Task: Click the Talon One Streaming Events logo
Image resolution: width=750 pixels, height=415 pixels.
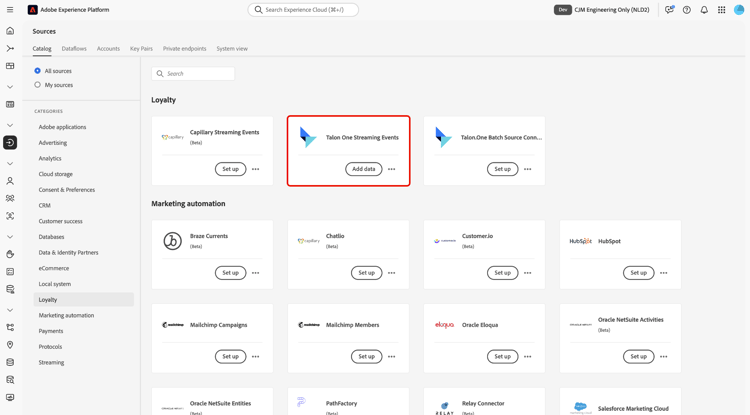Action: (x=308, y=137)
